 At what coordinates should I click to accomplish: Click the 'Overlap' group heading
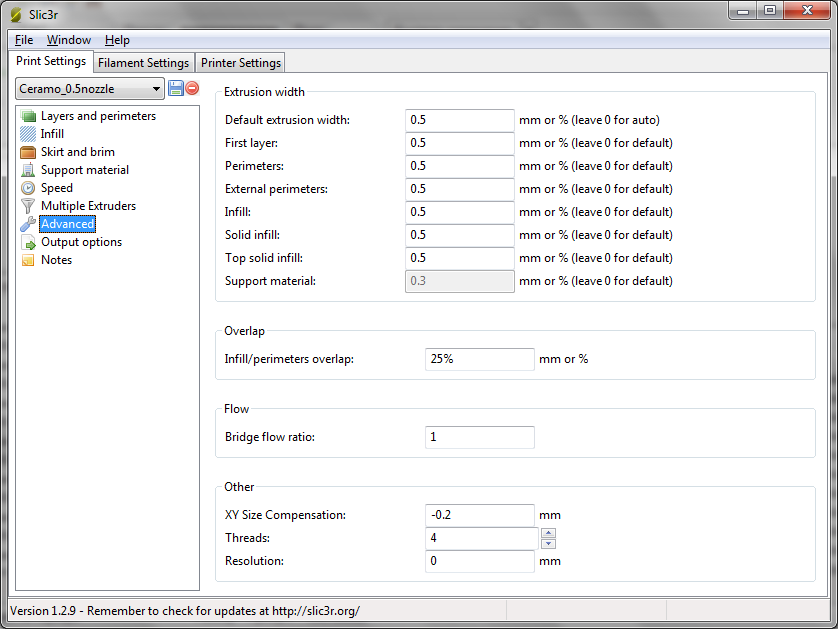tap(244, 331)
